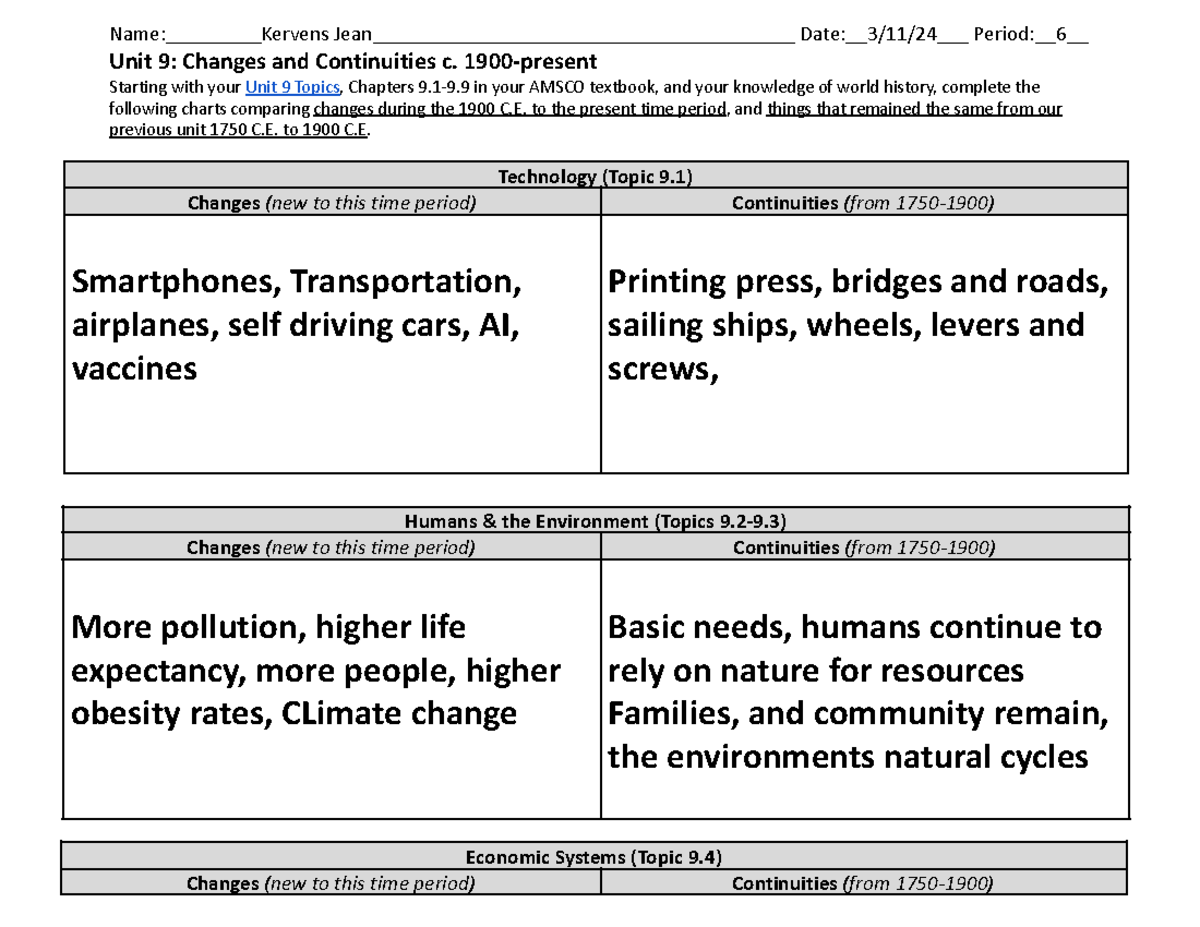
Task: Click the line 'the environments natural cycles'
Action: [x=848, y=757]
